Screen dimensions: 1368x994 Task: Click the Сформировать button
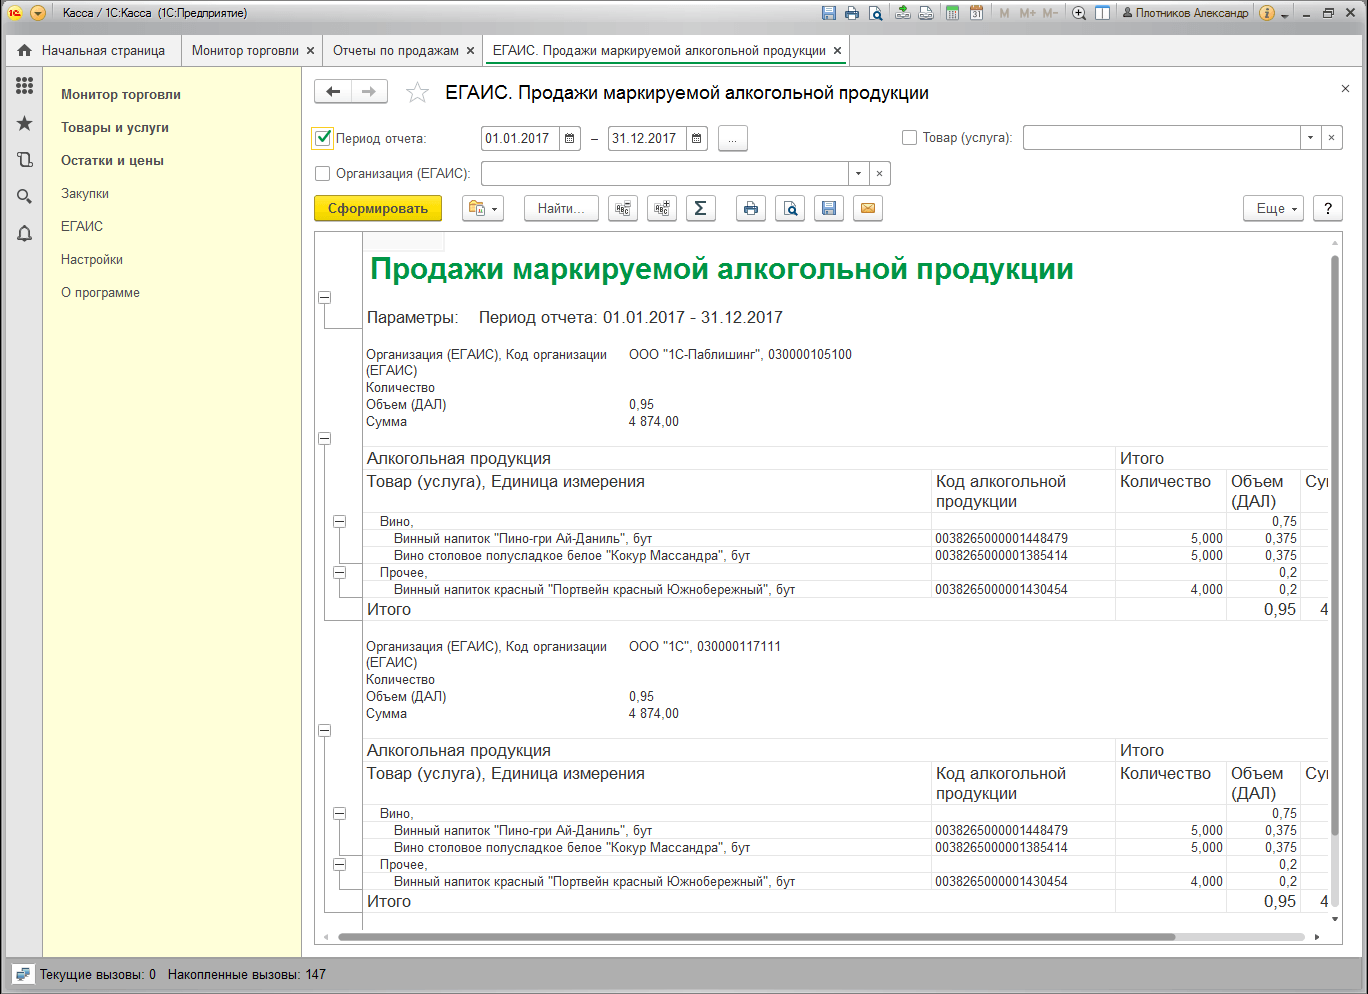[x=378, y=208]
